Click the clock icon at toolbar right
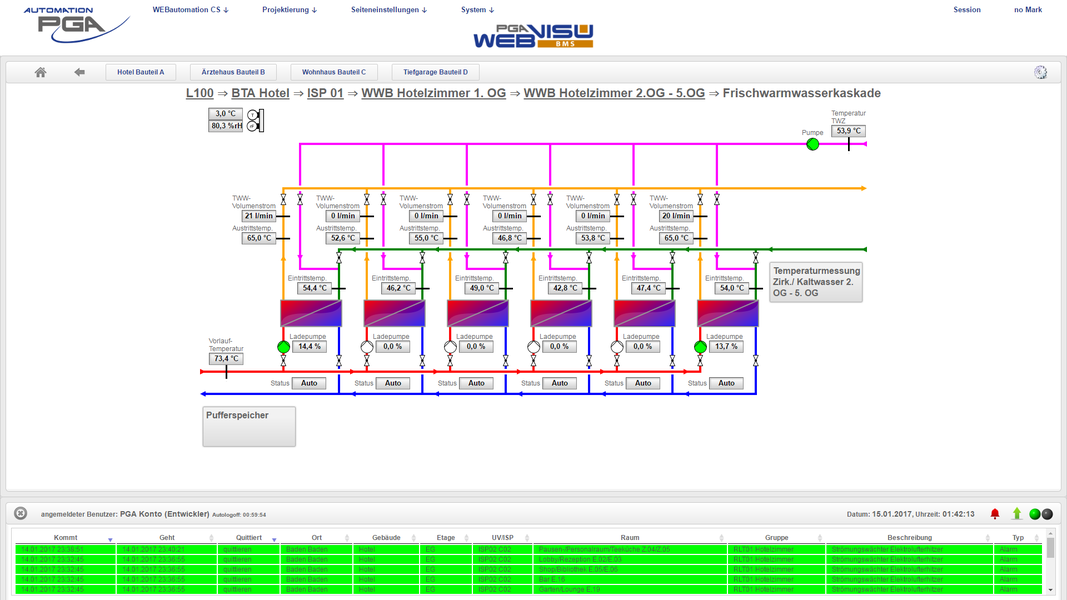This screenshot has height=600, width=1067. coord(1040,72)
